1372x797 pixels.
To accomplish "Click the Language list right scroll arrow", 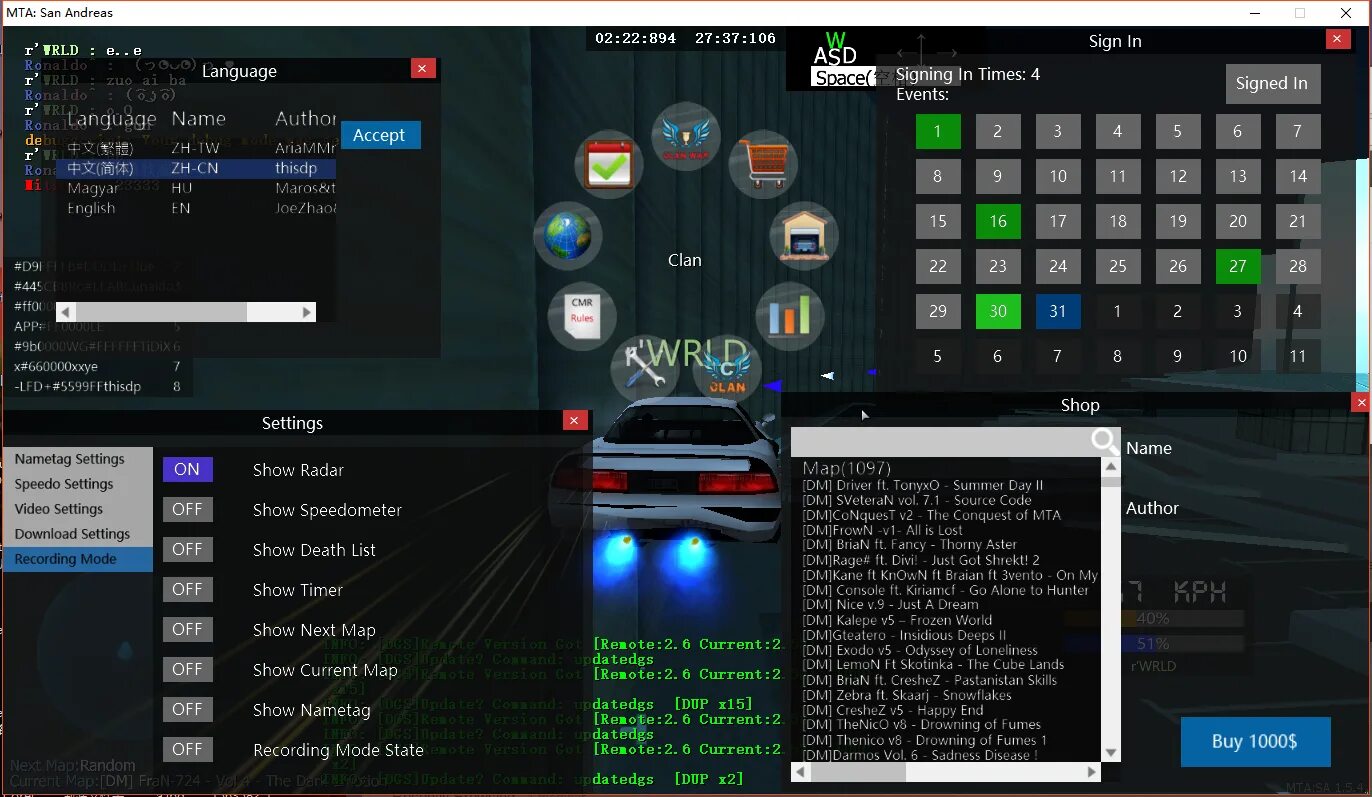I will click(x=307, y=312).
